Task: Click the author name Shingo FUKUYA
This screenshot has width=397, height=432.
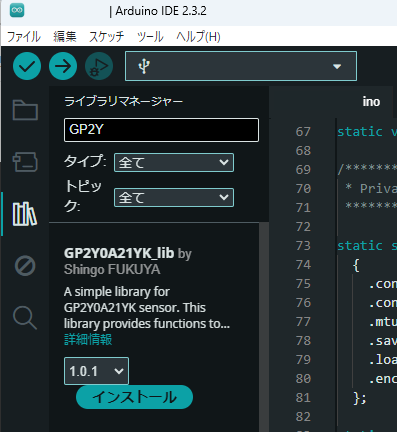Action: point(112,269)
